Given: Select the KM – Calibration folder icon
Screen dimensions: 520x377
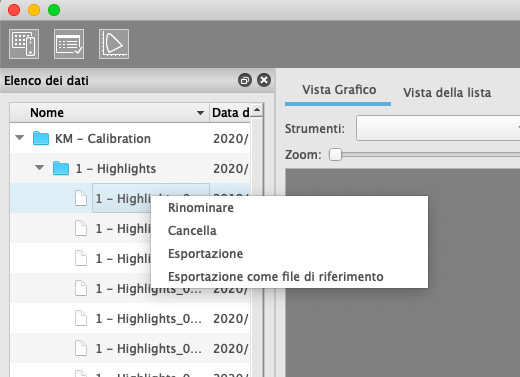Looking at the screenshot, I should click(x=41, y=138).
